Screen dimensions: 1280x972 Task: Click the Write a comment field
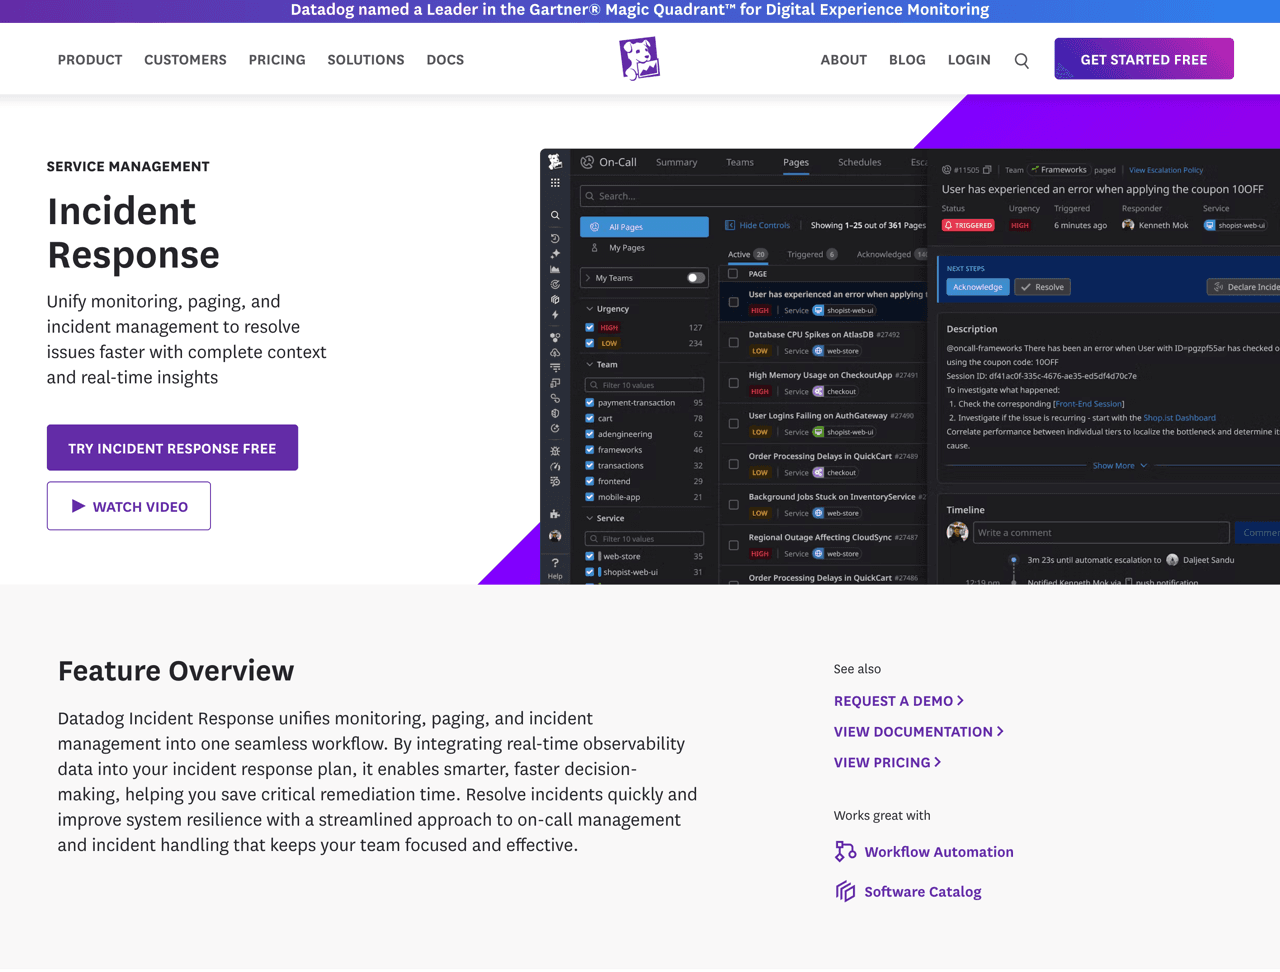coord(1100,532)
